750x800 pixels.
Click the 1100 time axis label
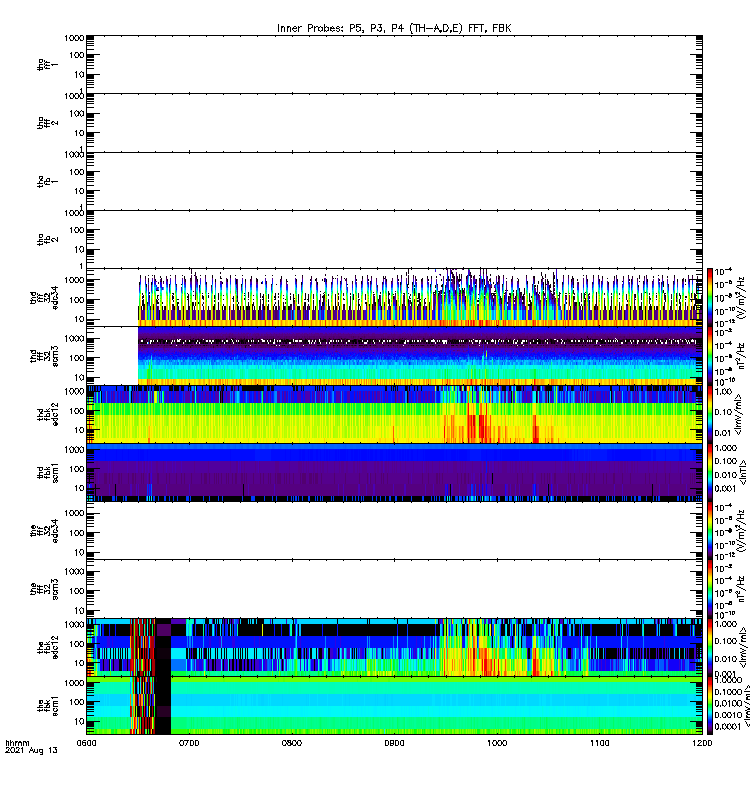(599, 743)
